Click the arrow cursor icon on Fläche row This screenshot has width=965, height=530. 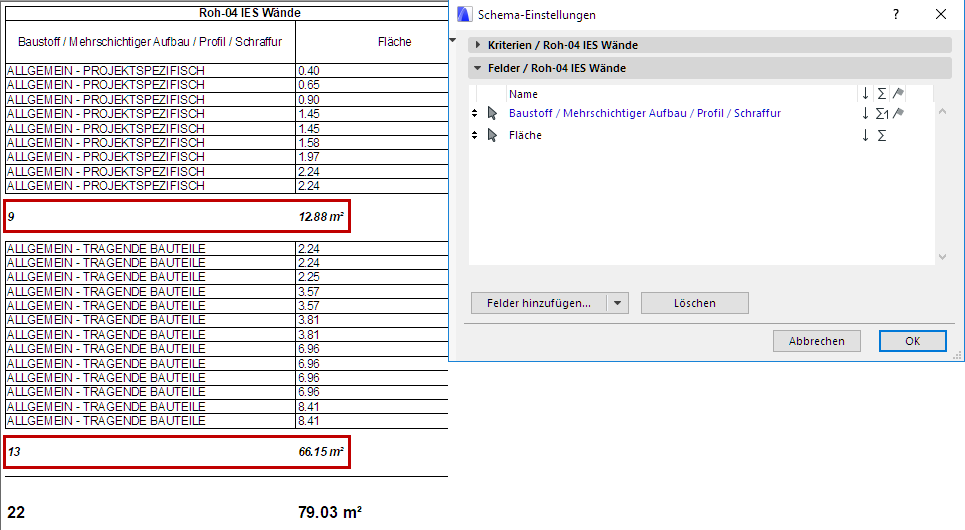[492, 135]
